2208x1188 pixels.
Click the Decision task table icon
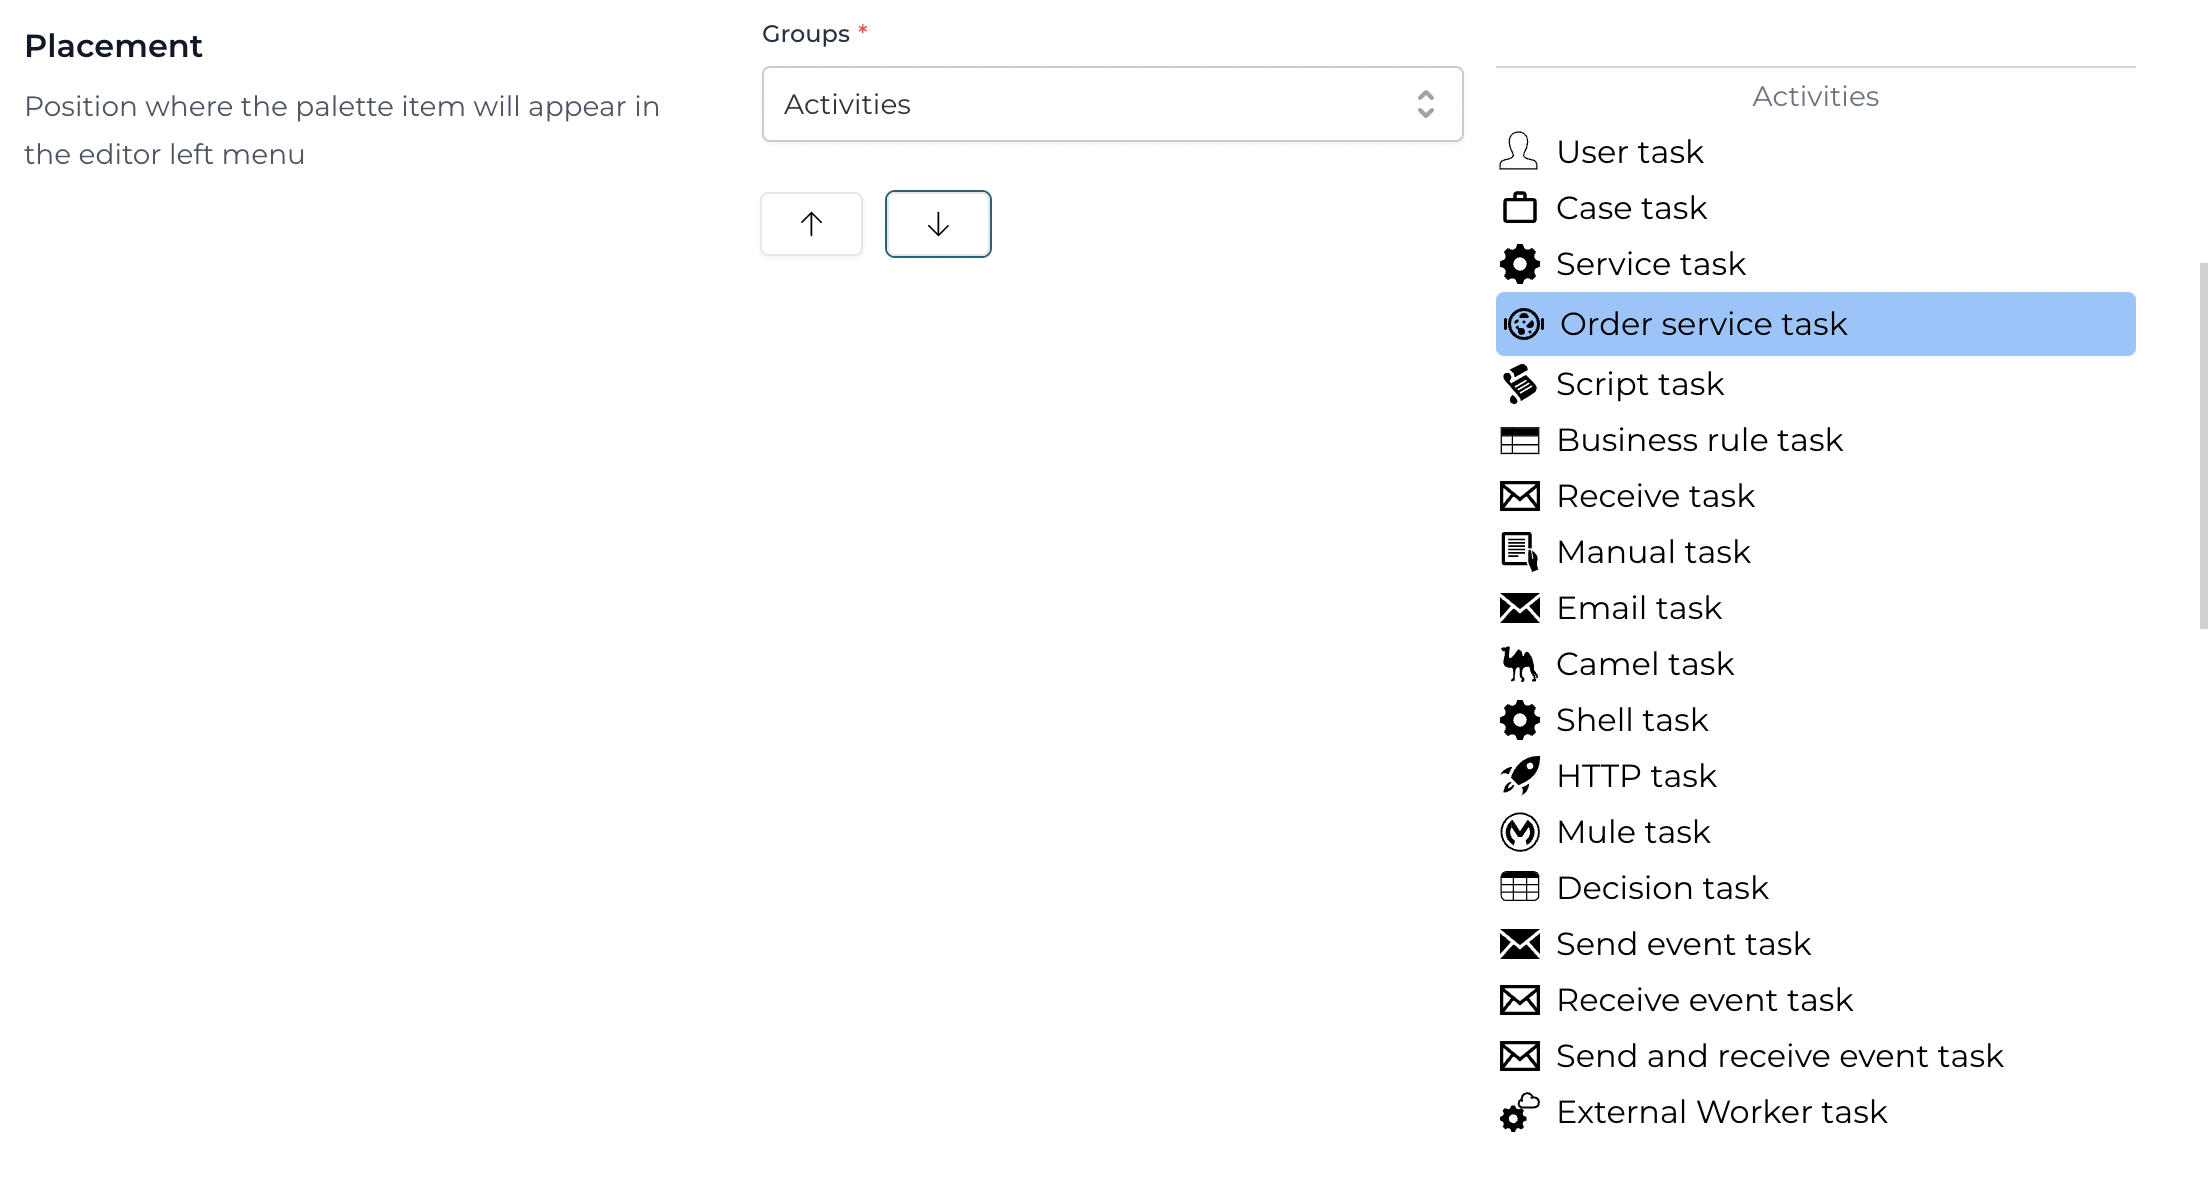tap(1520, 887)
